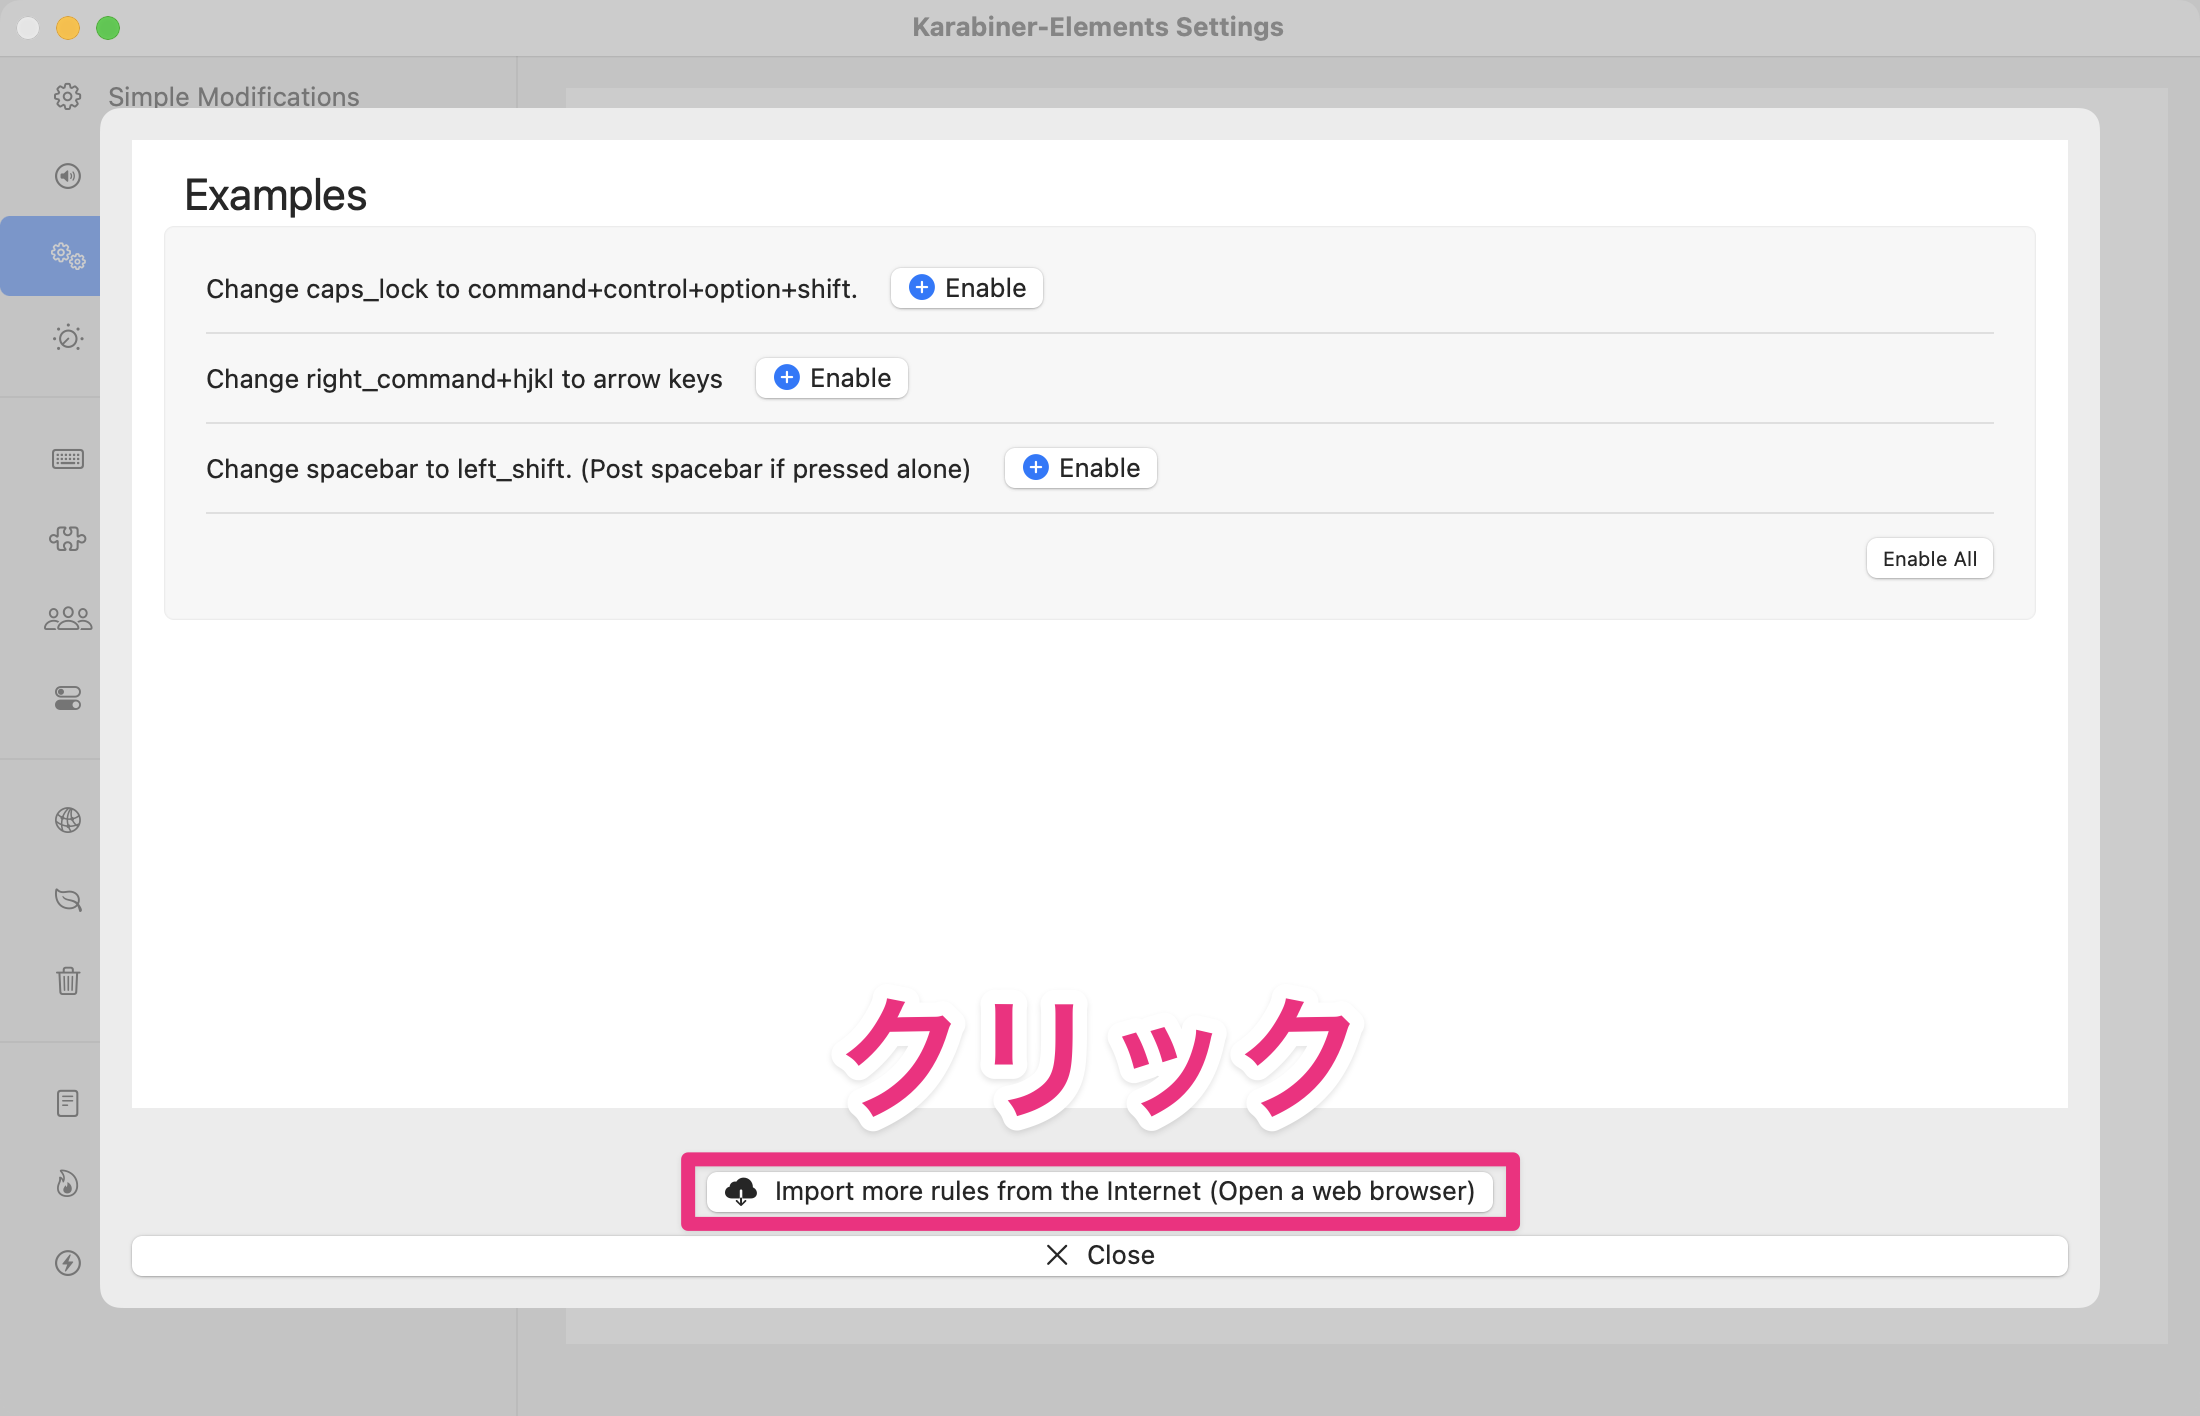Click the puzzle-piece sidebar icon
Viewport: 2200px width, 1416px height.
click(66, 538)
